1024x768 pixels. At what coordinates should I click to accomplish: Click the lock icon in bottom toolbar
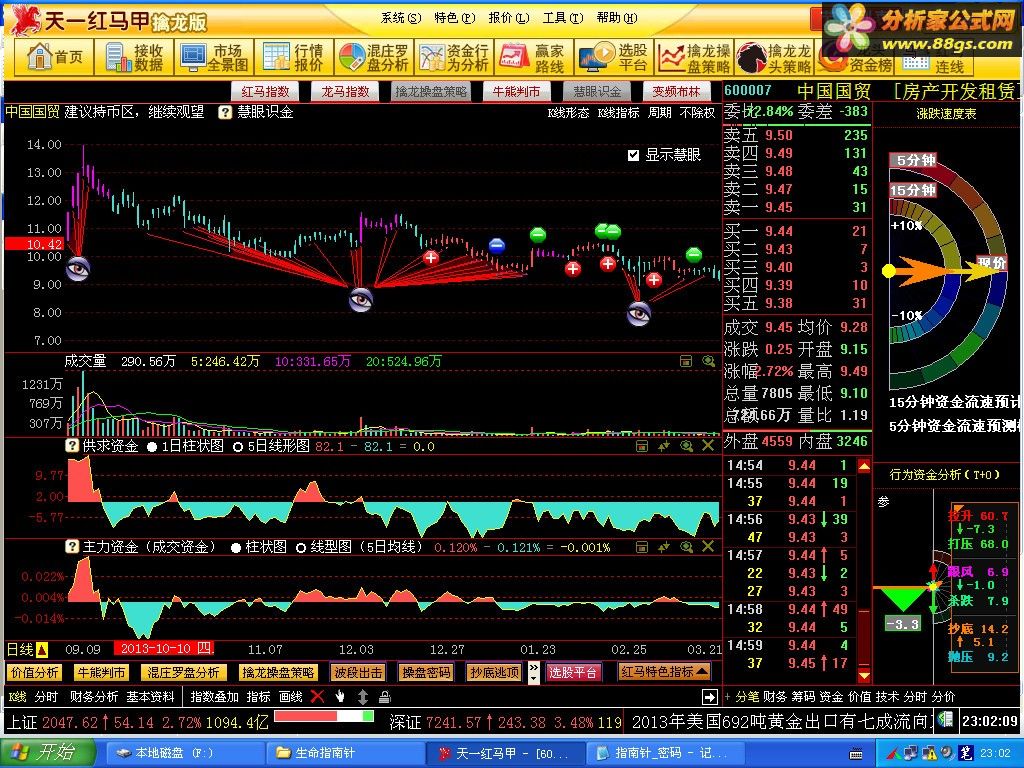coord(385,697)
